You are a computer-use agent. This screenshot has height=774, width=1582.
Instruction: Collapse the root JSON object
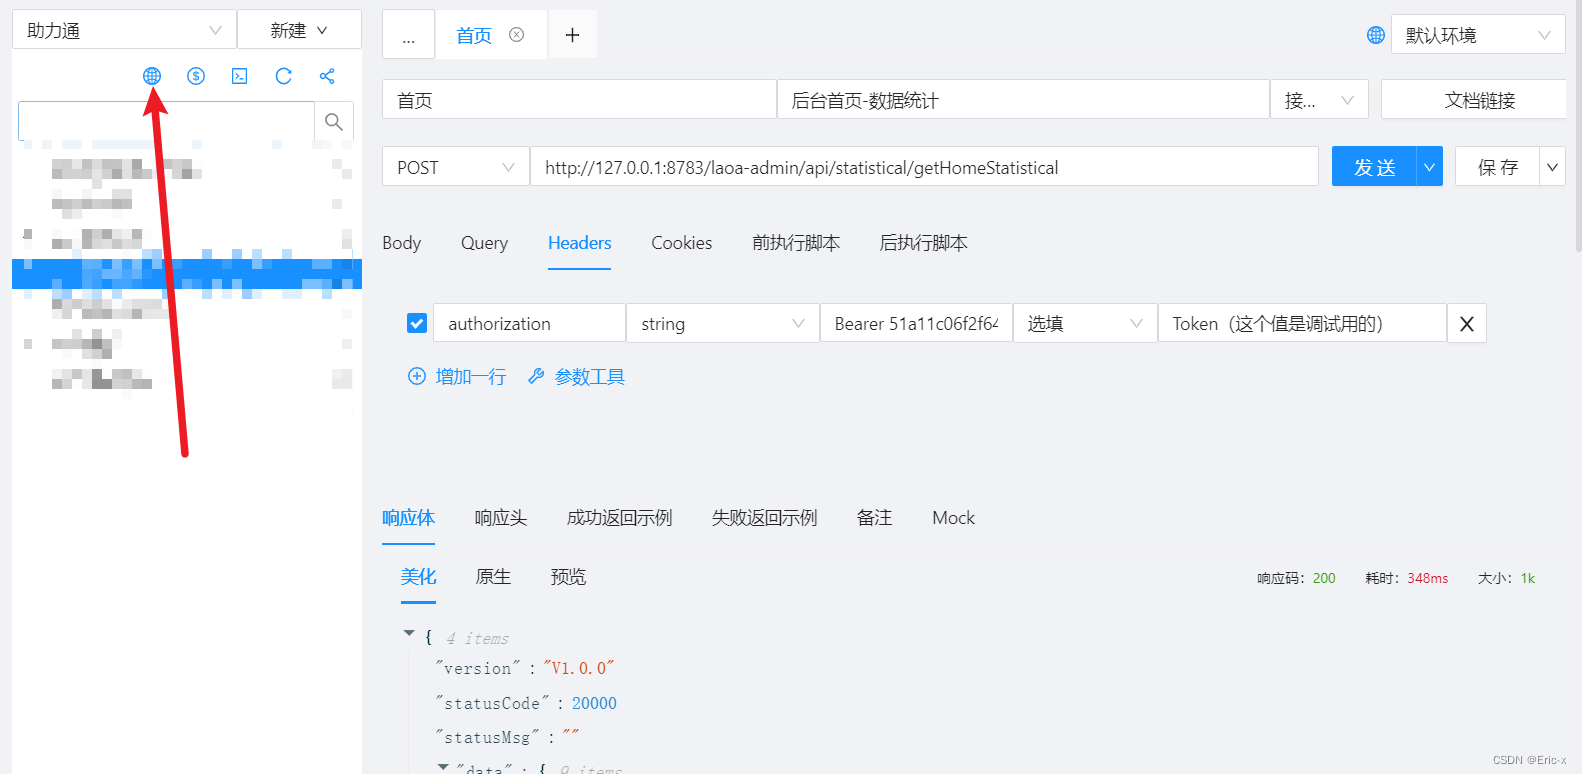[x=409, y=633]
